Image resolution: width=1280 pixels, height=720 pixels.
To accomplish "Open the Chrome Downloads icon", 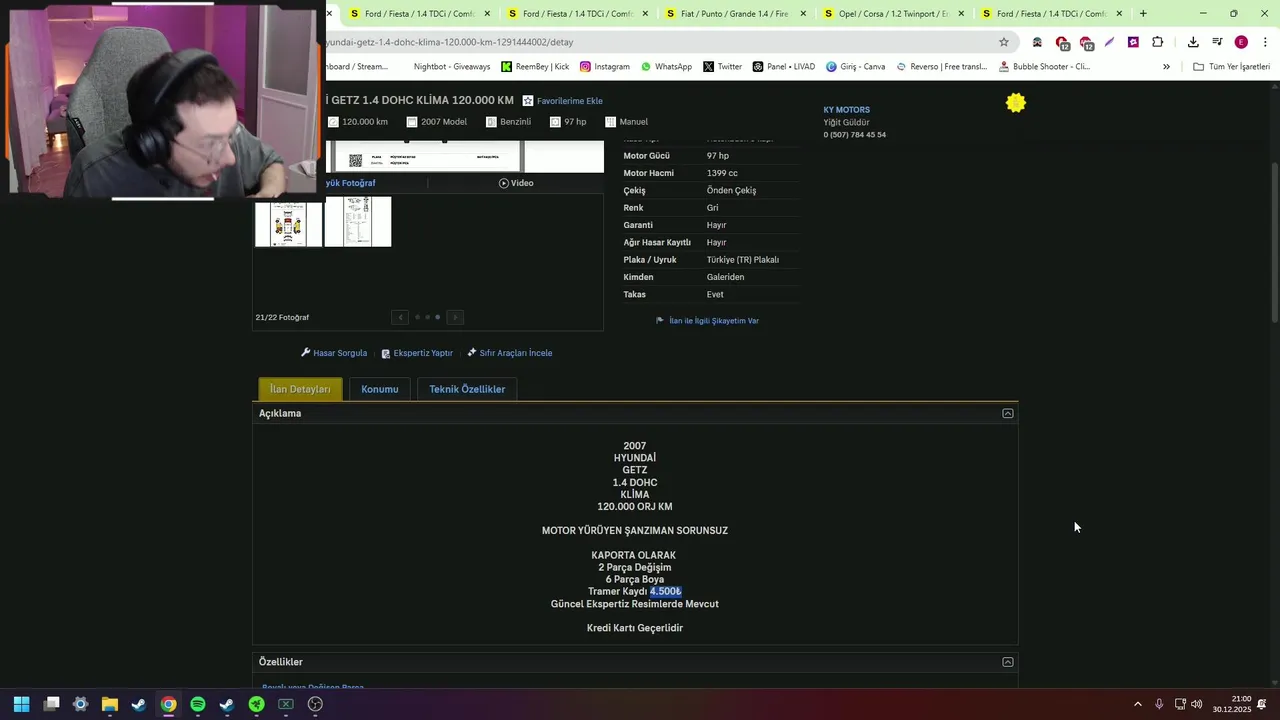I will [x=1193, y=42].
